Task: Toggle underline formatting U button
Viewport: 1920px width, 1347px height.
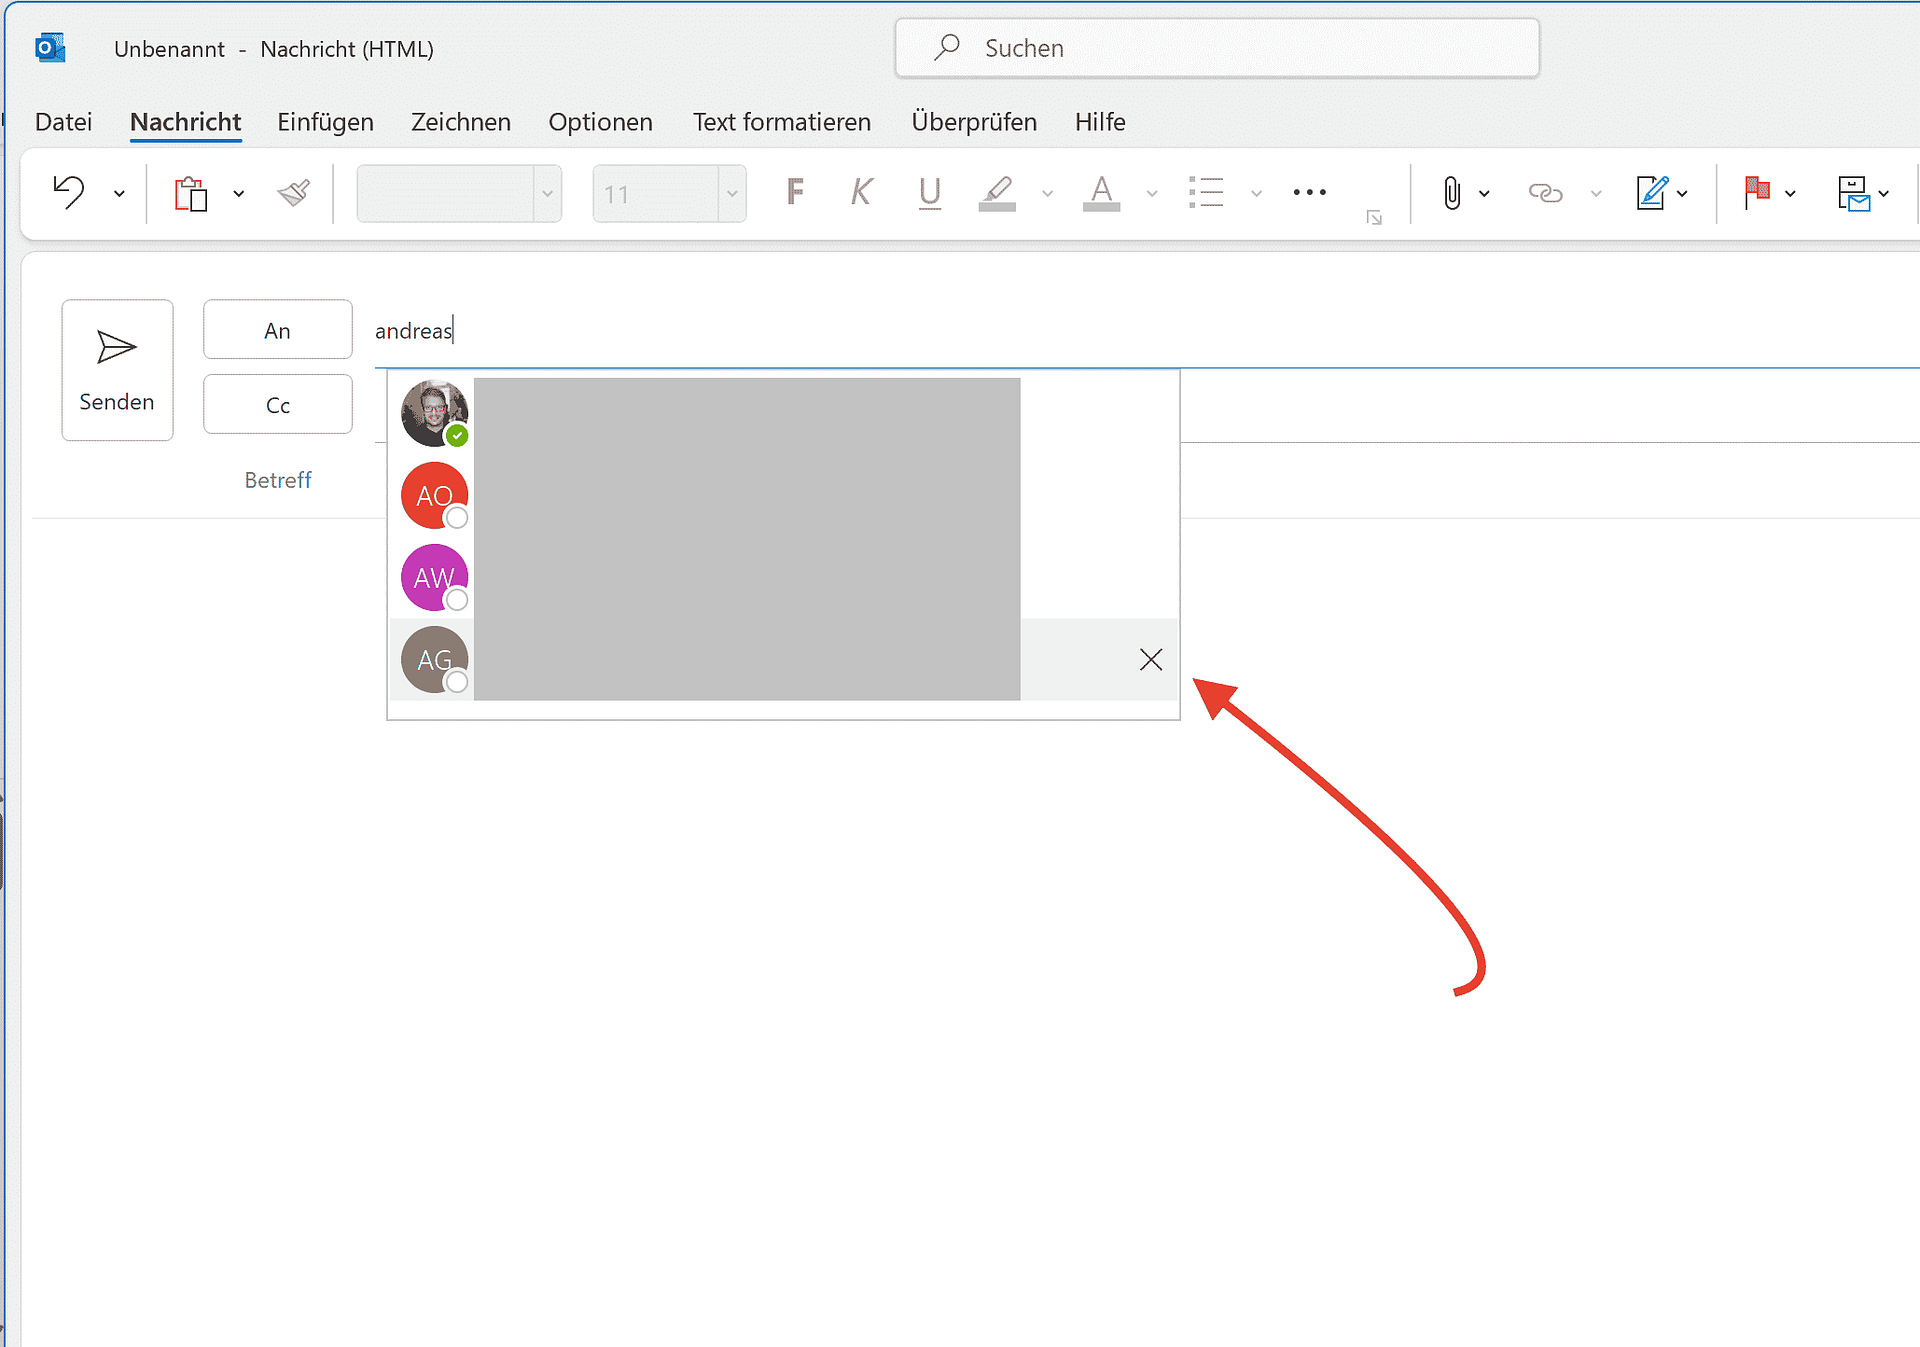Action: pyautogui.click(x=929, y=192)
